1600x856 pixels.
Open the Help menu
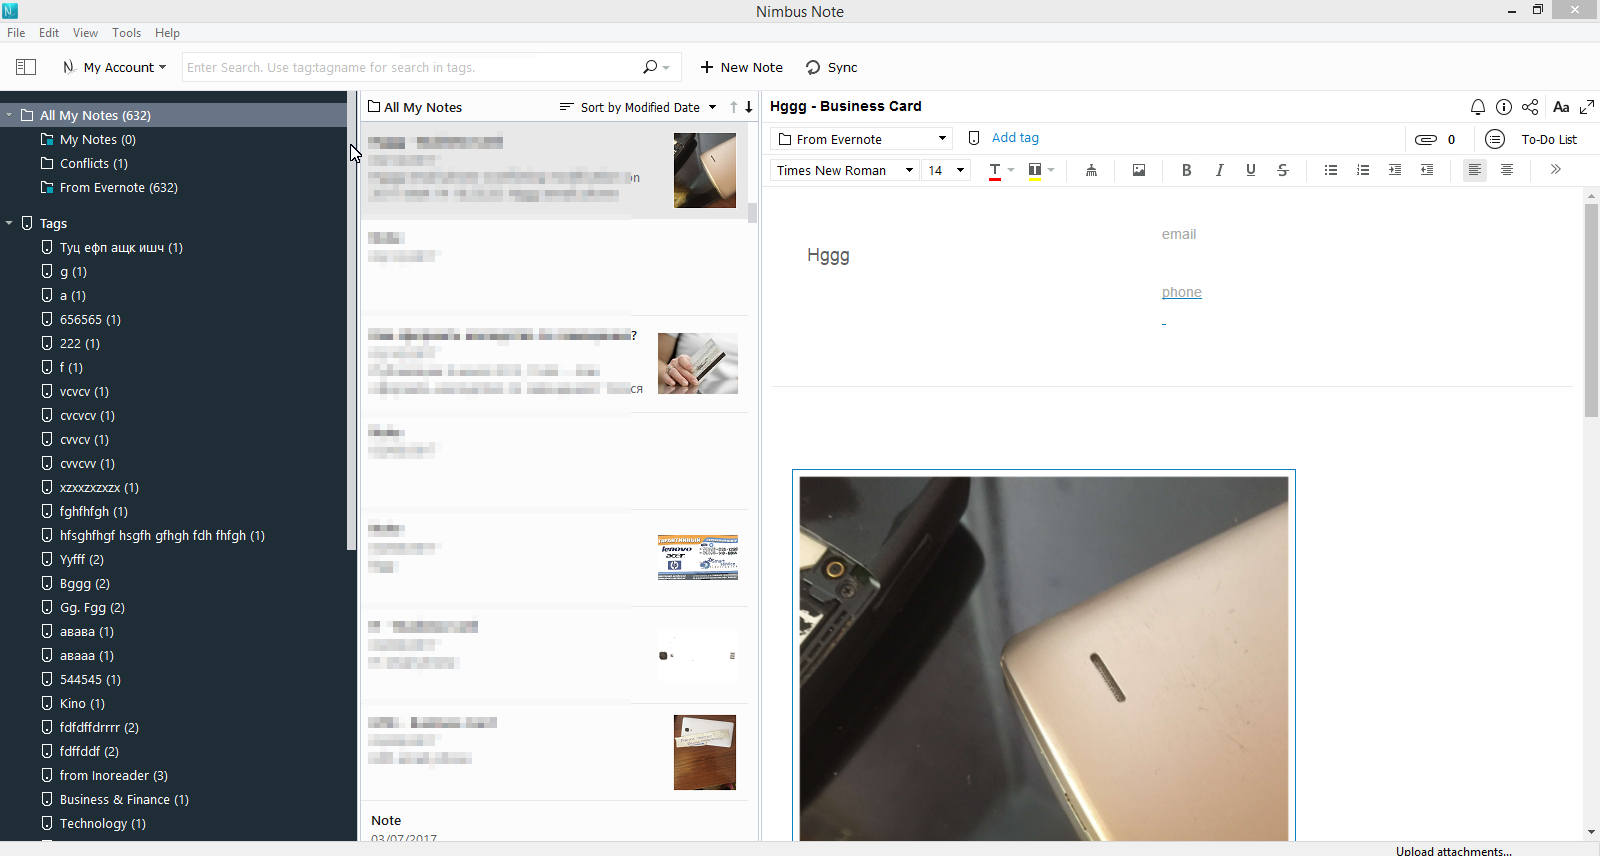pyautogui.click(x=167, y=33)
